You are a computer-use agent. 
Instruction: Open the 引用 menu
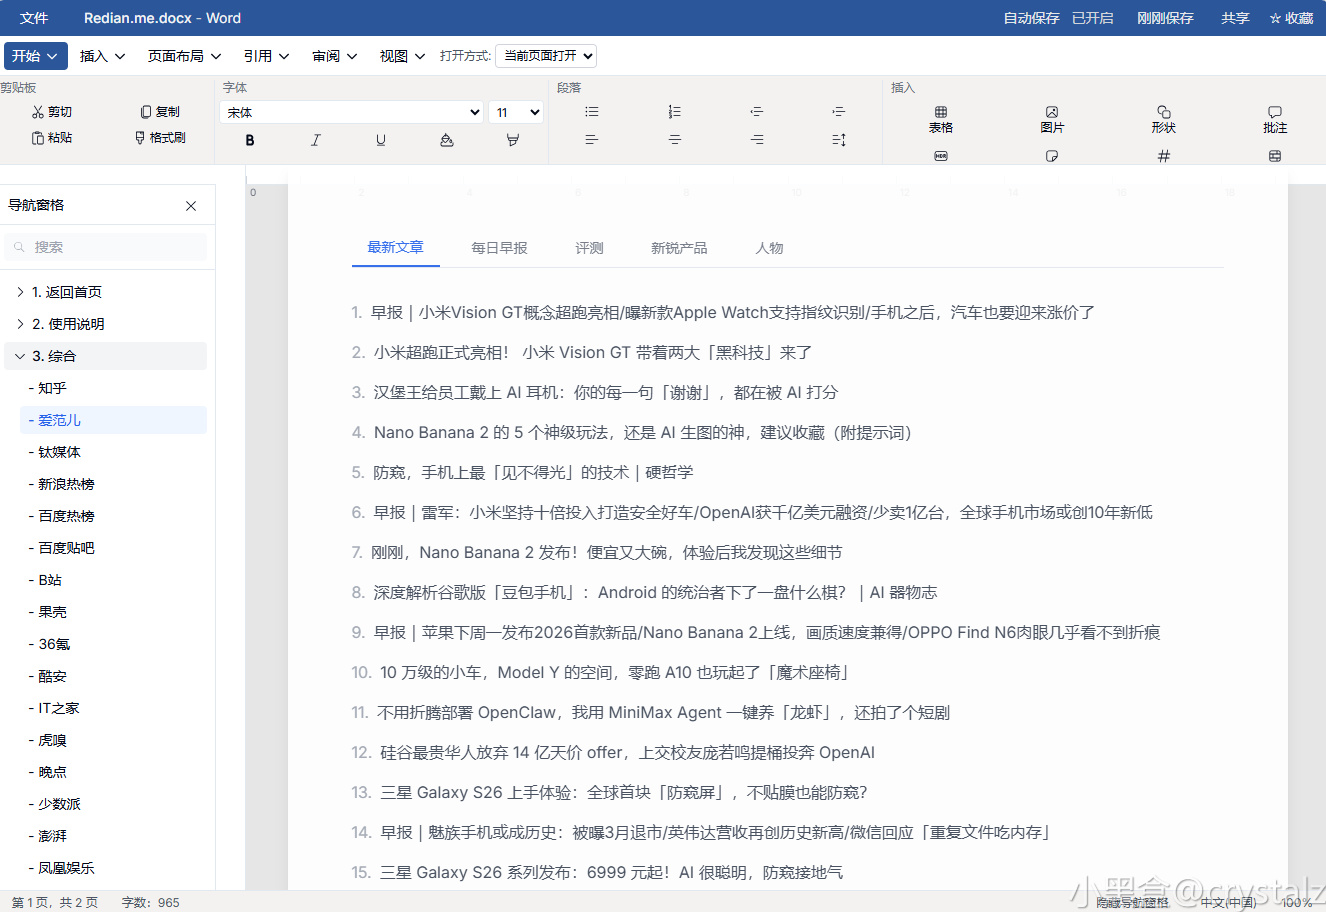[x=267, y=56]
